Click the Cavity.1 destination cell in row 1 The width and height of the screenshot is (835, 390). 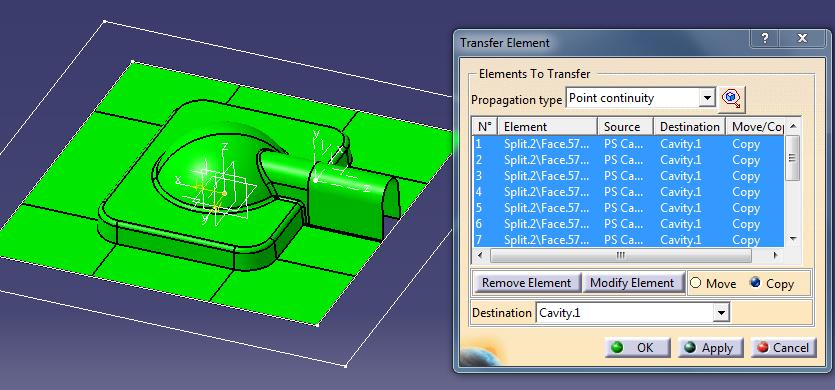pos(681,144)
